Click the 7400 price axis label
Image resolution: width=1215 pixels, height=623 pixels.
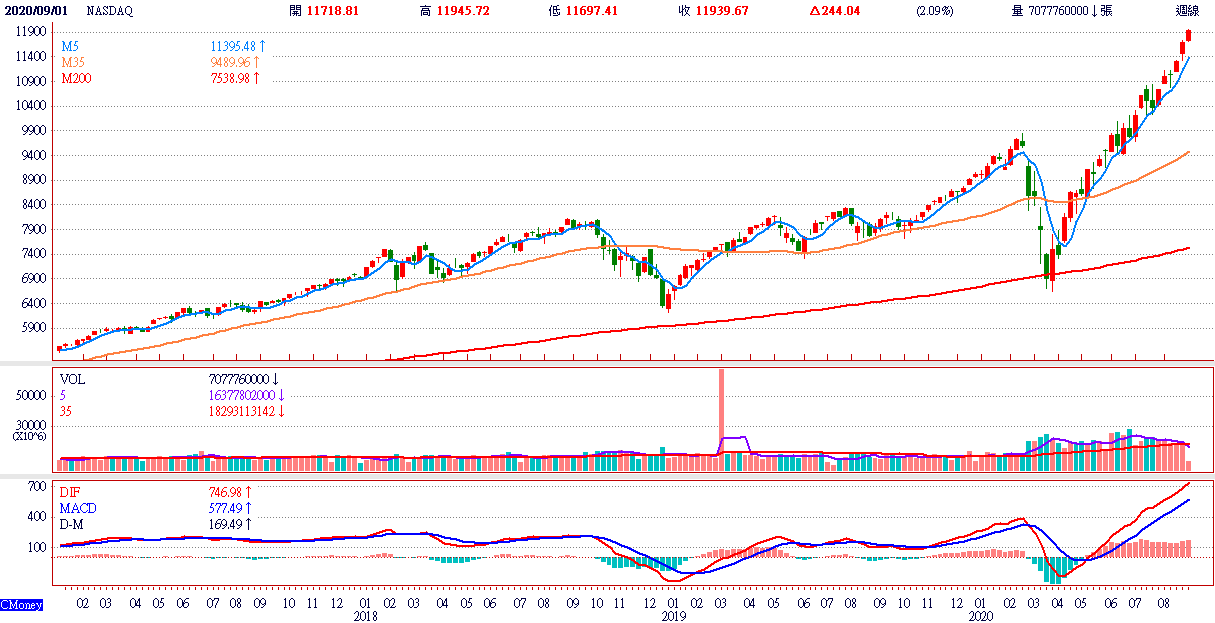(36, 254)
